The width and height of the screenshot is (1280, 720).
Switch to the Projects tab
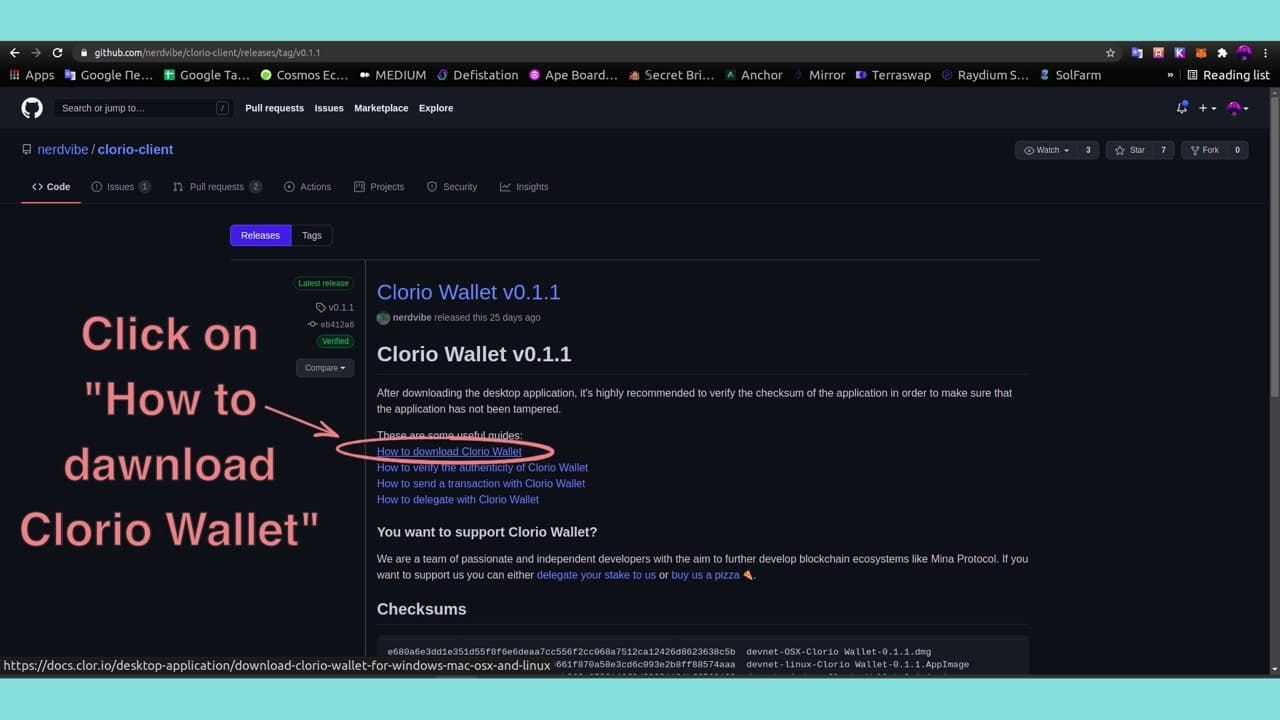pos(379,187)
